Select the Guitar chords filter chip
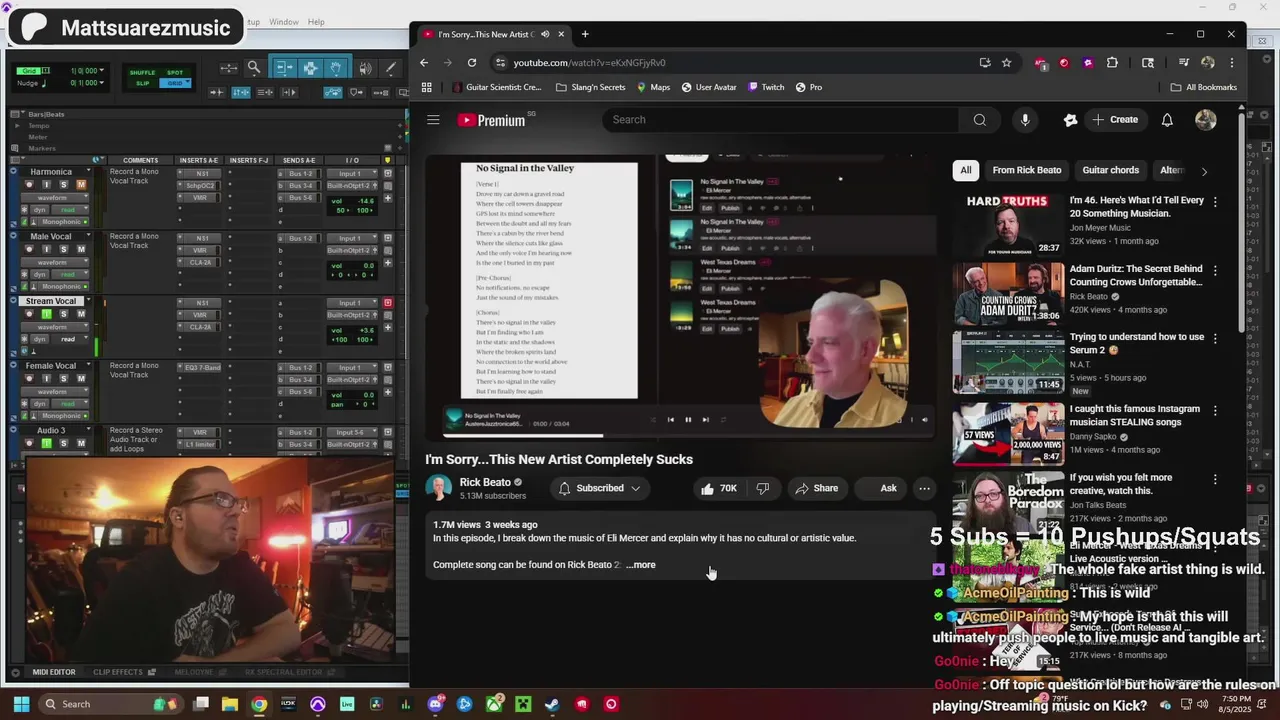Image resolution: width=1280 pixels, height=720 pixels. [x=1110, y=170]
